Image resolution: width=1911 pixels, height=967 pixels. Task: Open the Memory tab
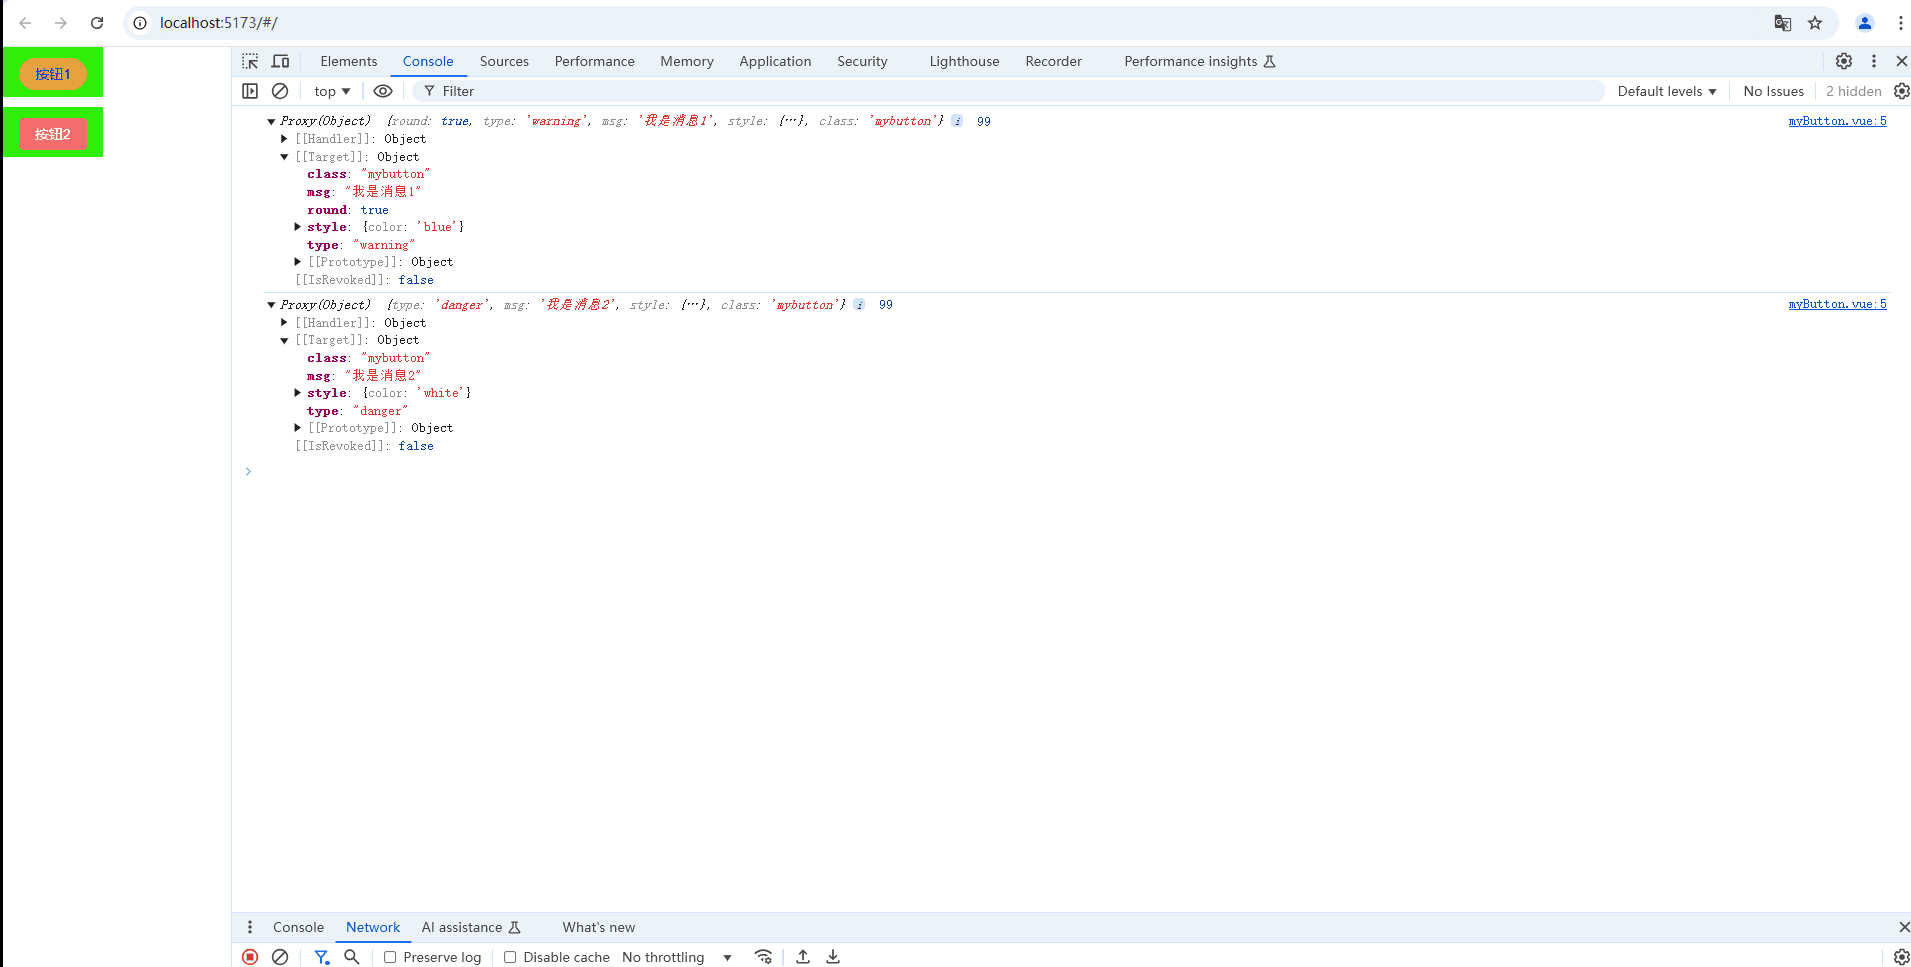687,61
